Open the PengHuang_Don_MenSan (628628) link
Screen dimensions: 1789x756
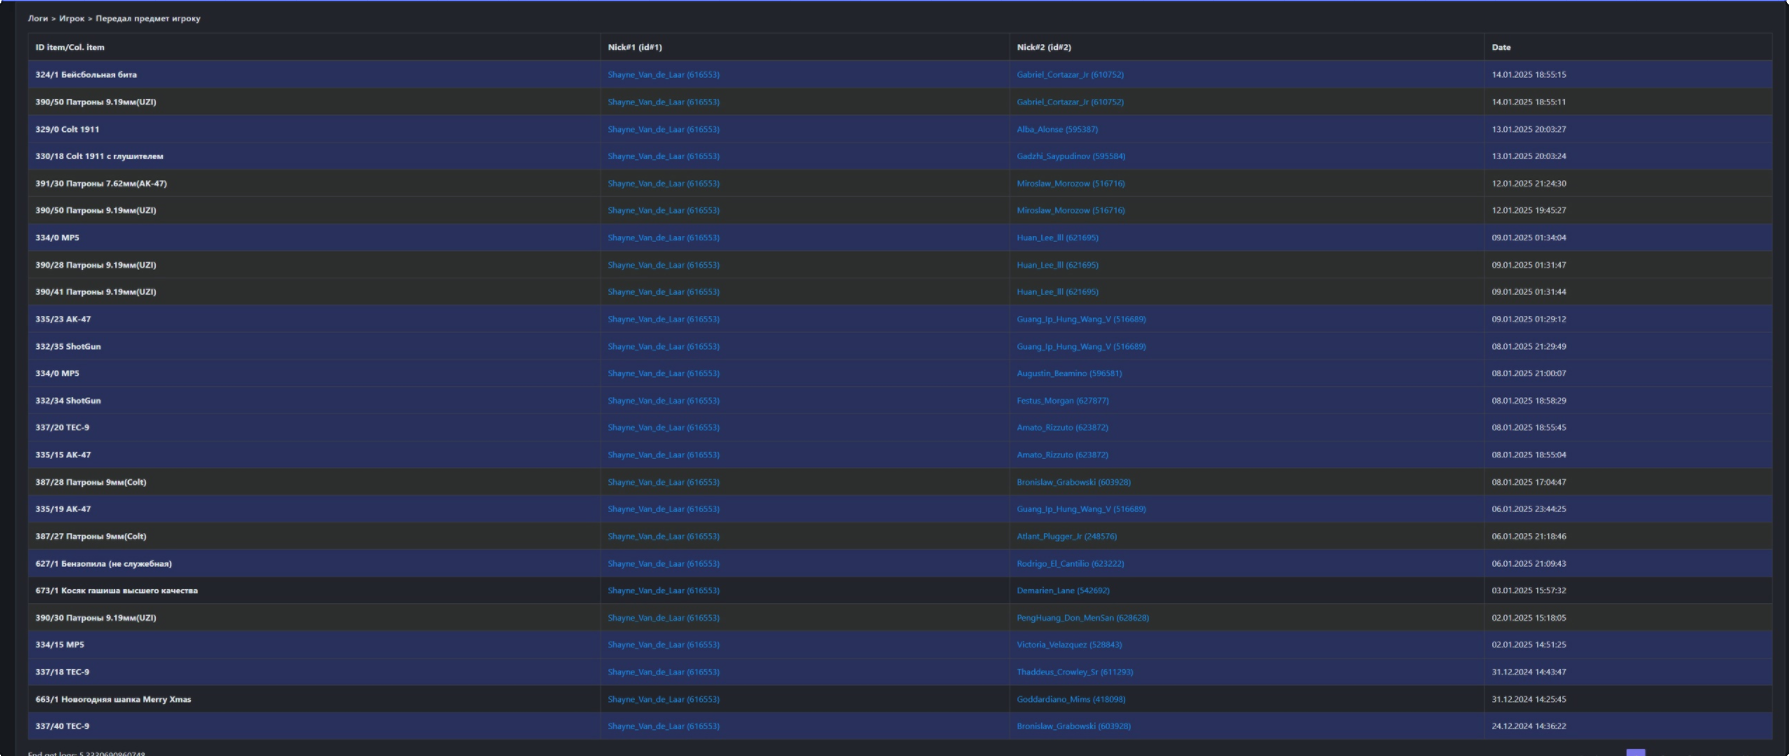point(1082,618)
